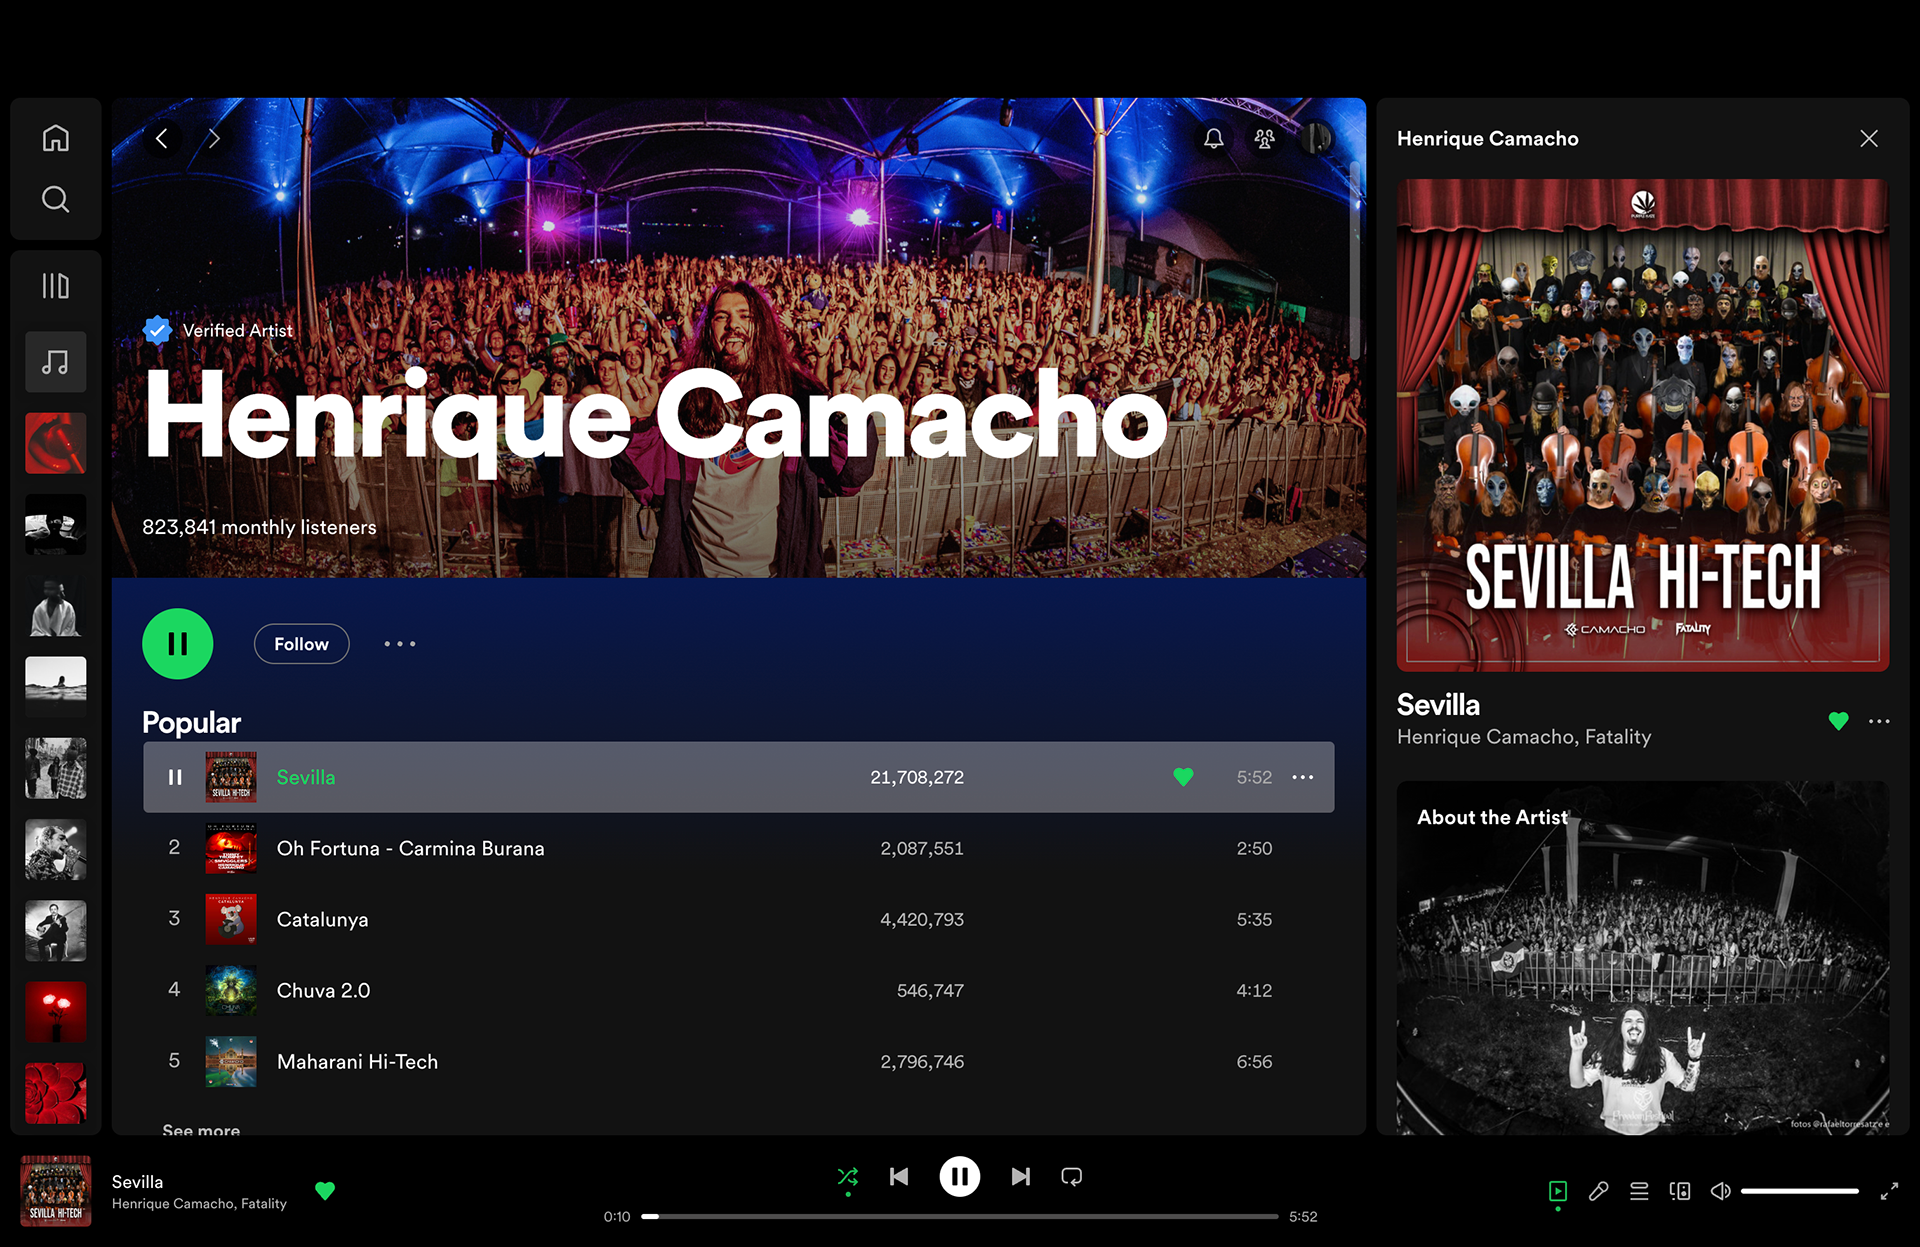The height and width of the screenshot is (1247, 1920).
Task: Go to Home in sidebar
Action: (56, 138)
